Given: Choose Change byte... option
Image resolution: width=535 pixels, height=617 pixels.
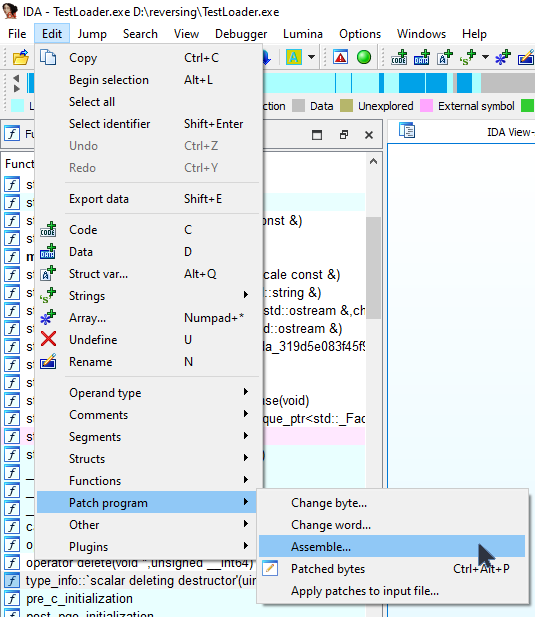Looking at the screenshot, I should click(392, 502).
